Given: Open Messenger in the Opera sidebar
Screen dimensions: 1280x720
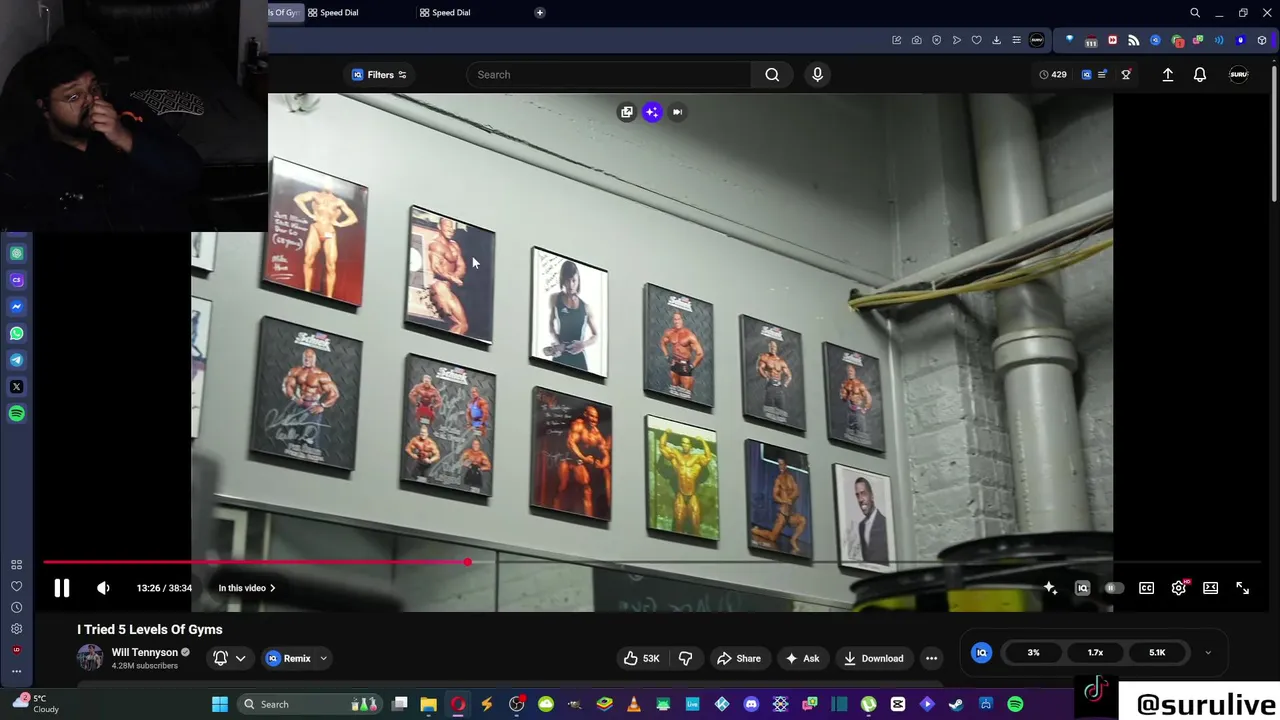Looking at the screenshot, I should [x=16, y=307].
